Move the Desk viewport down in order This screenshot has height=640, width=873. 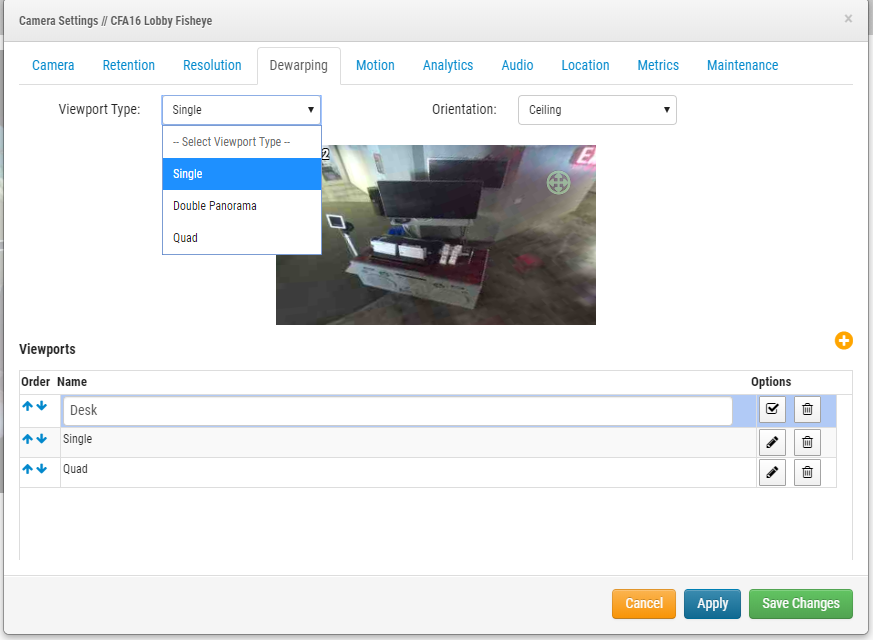[x=42, y=406]
